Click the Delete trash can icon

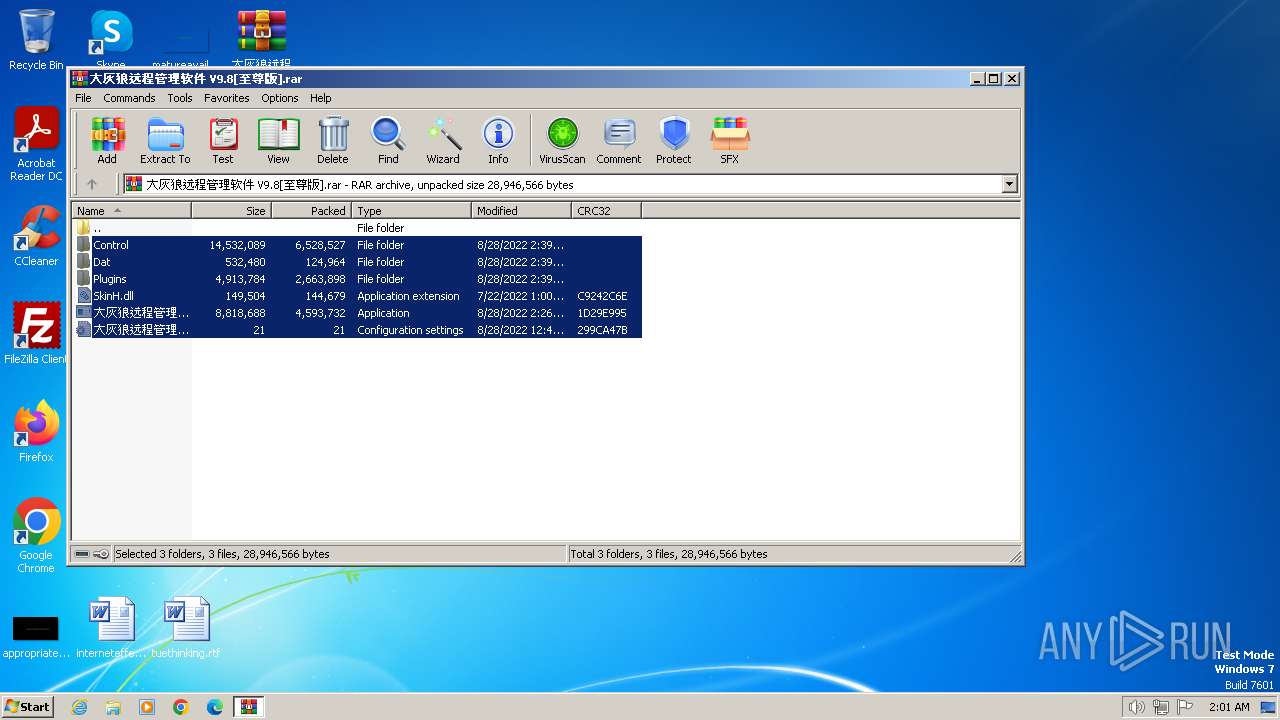[x=333, y=140]
